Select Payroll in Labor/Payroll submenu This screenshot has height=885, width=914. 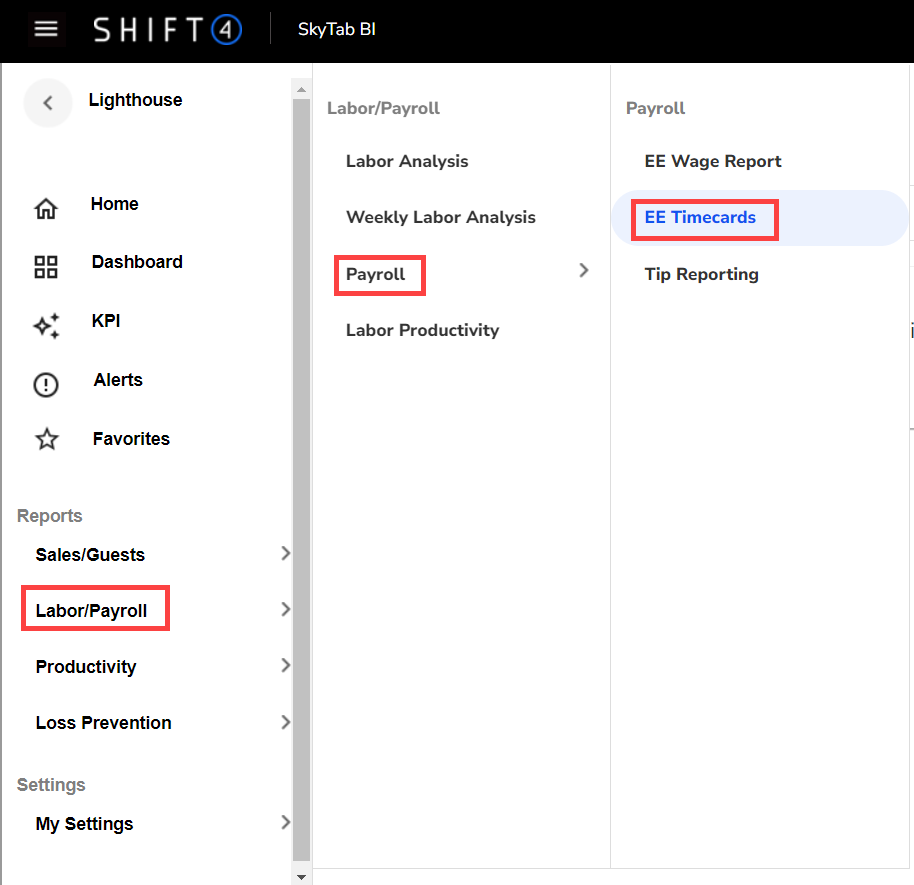376,274
